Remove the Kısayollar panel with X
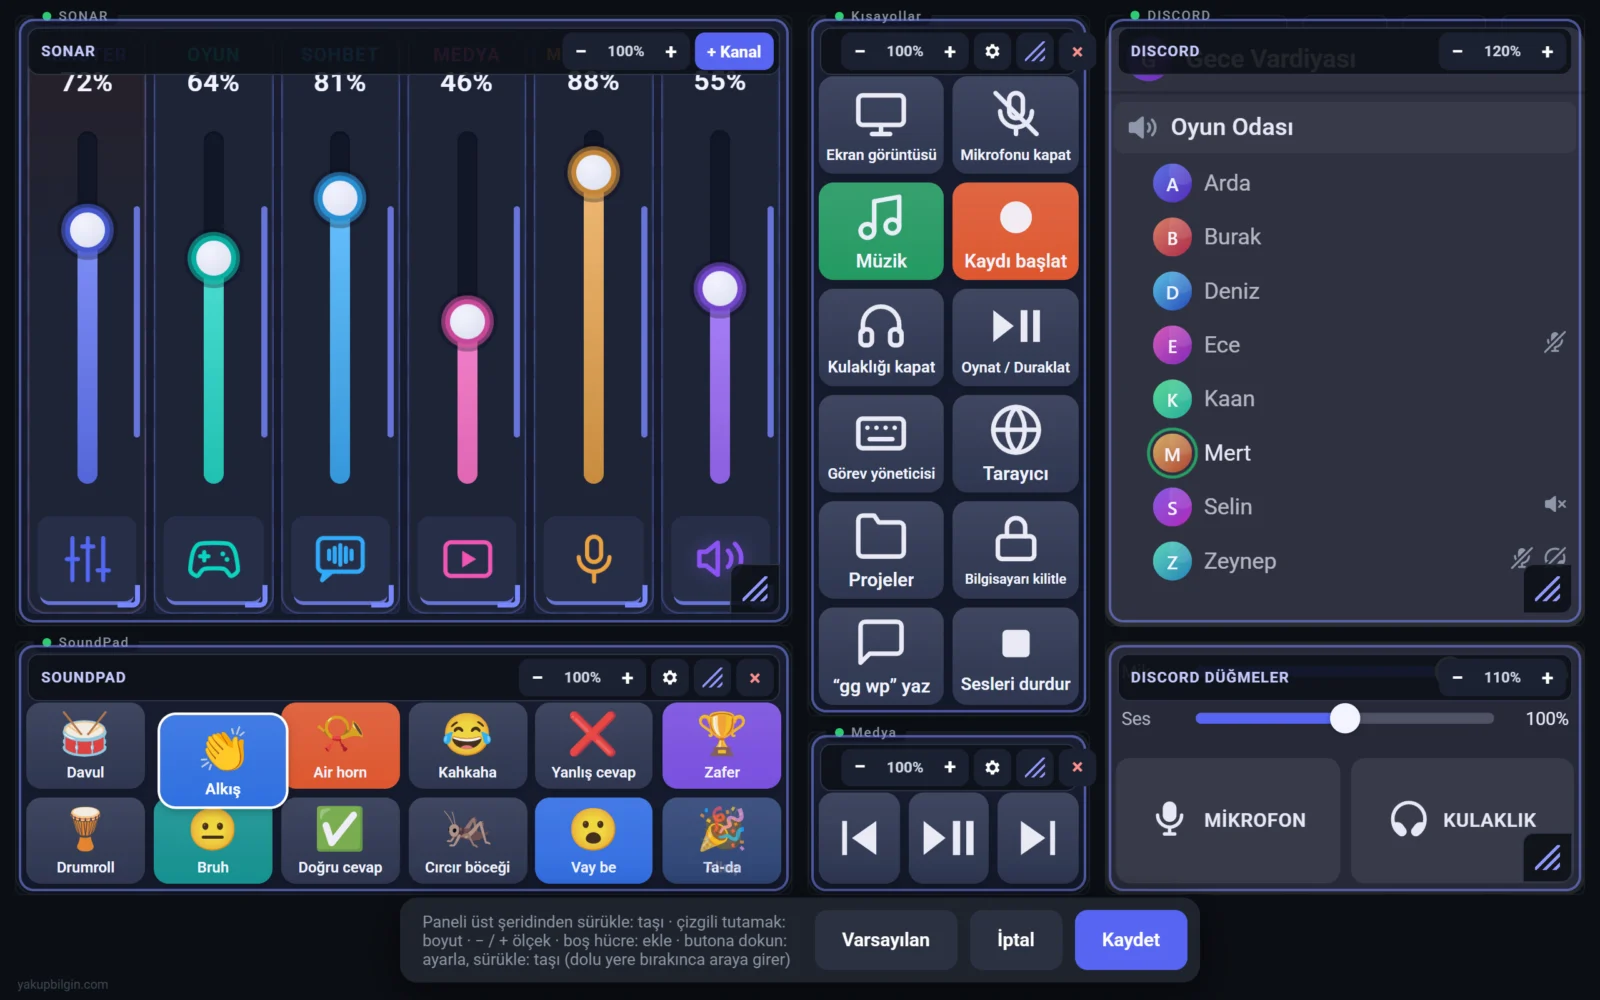 point(1077,52)
